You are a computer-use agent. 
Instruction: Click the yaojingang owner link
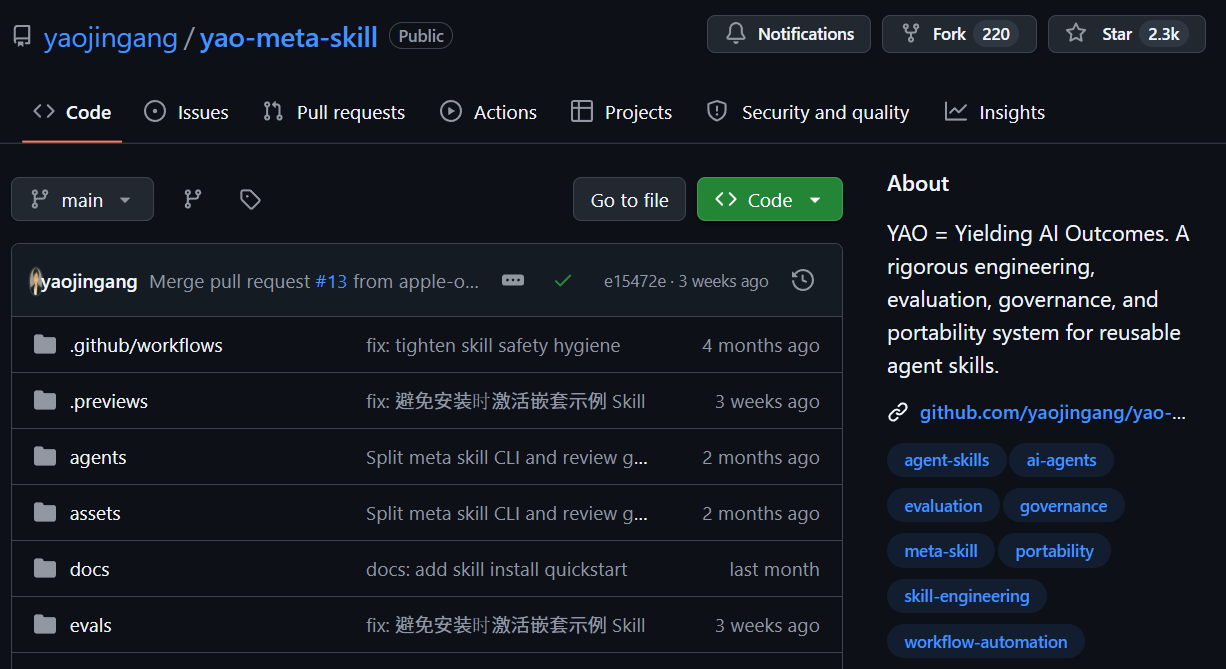pyautogui.click(x=110, y=38)
